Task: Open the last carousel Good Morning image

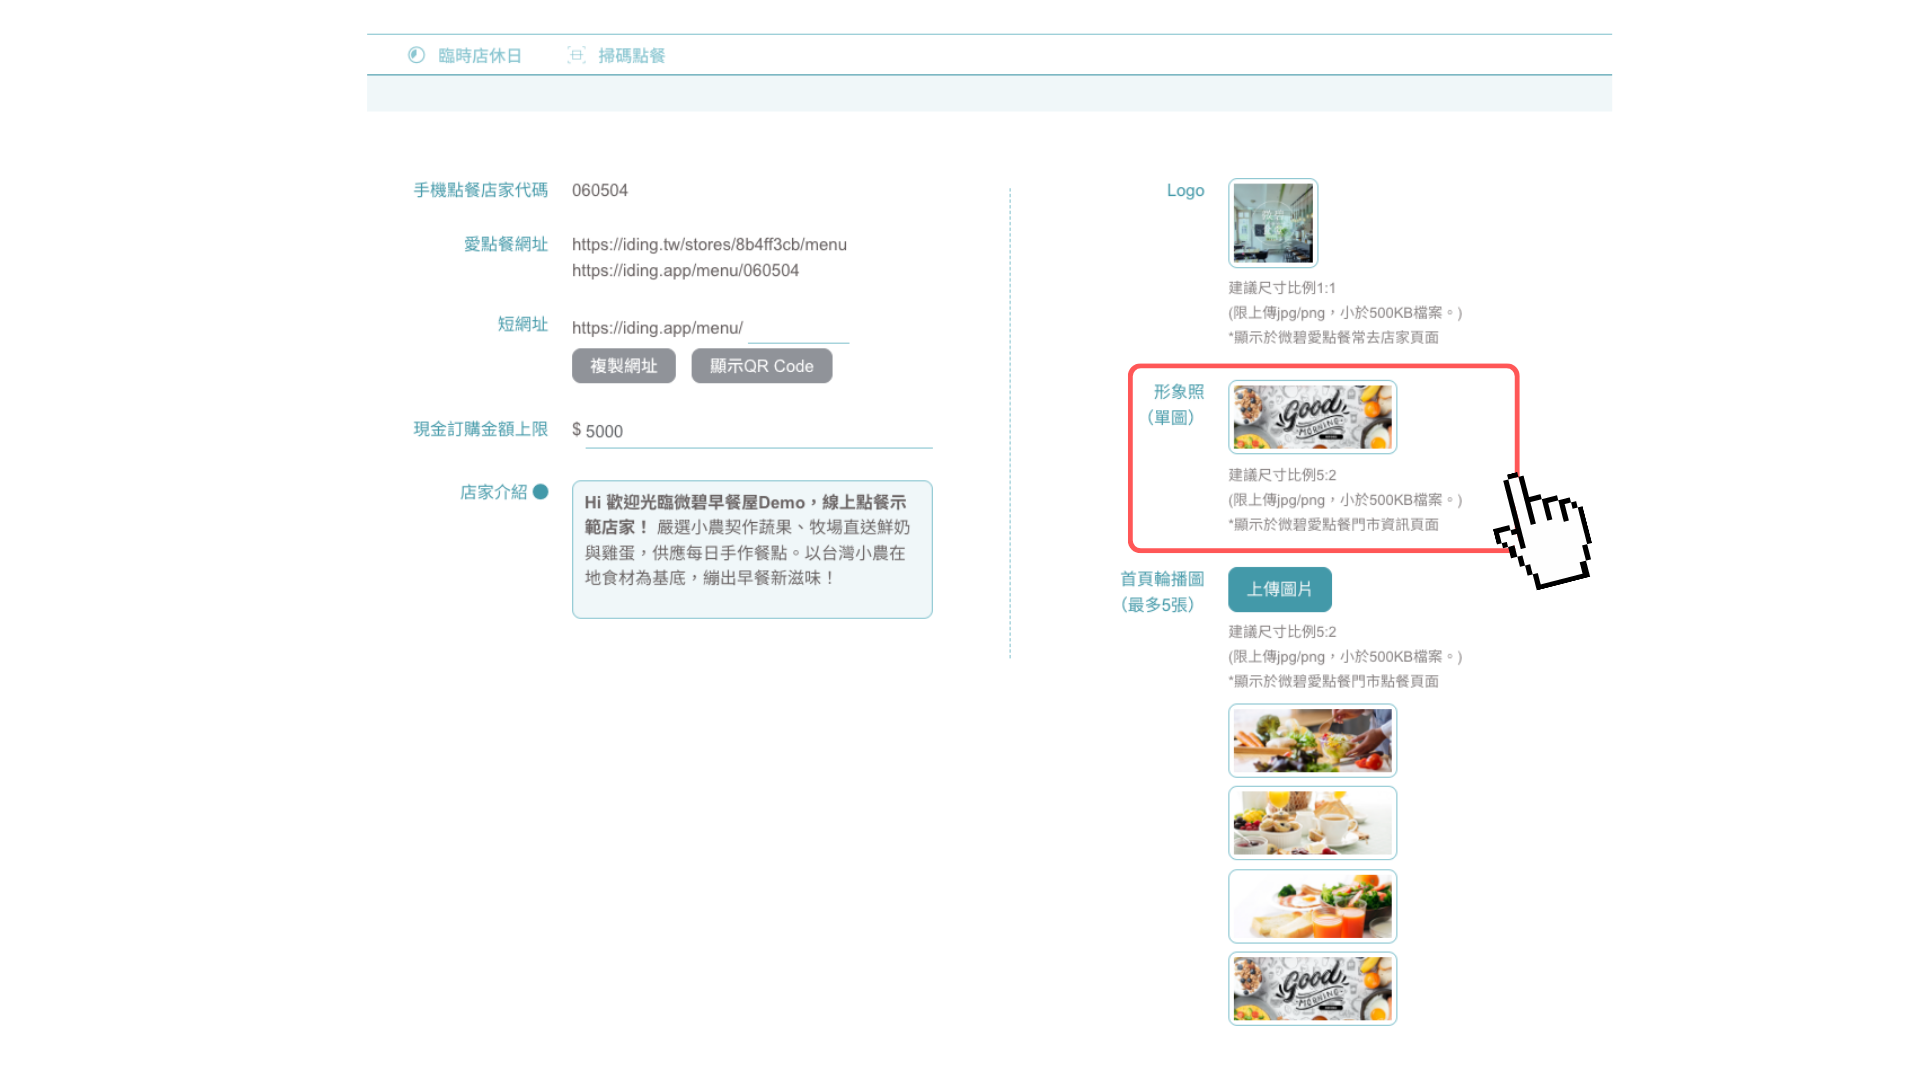Action: tap(1313, 989)
